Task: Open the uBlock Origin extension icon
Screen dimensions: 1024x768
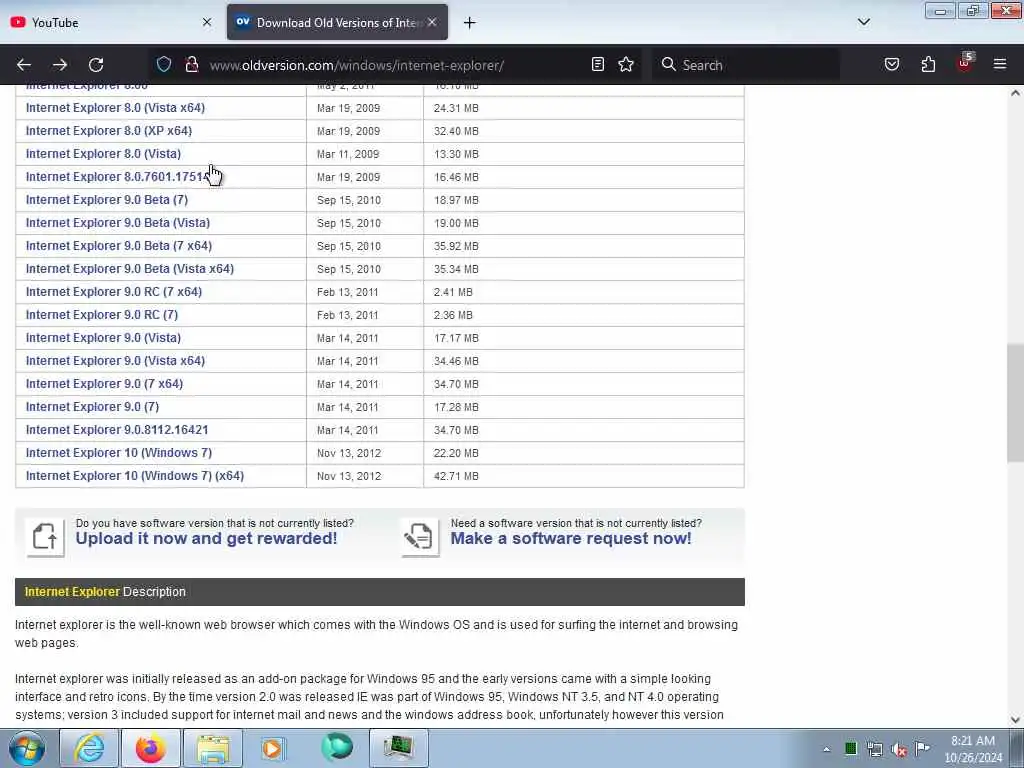Action: pyautogui.click(x=965, y=63)
